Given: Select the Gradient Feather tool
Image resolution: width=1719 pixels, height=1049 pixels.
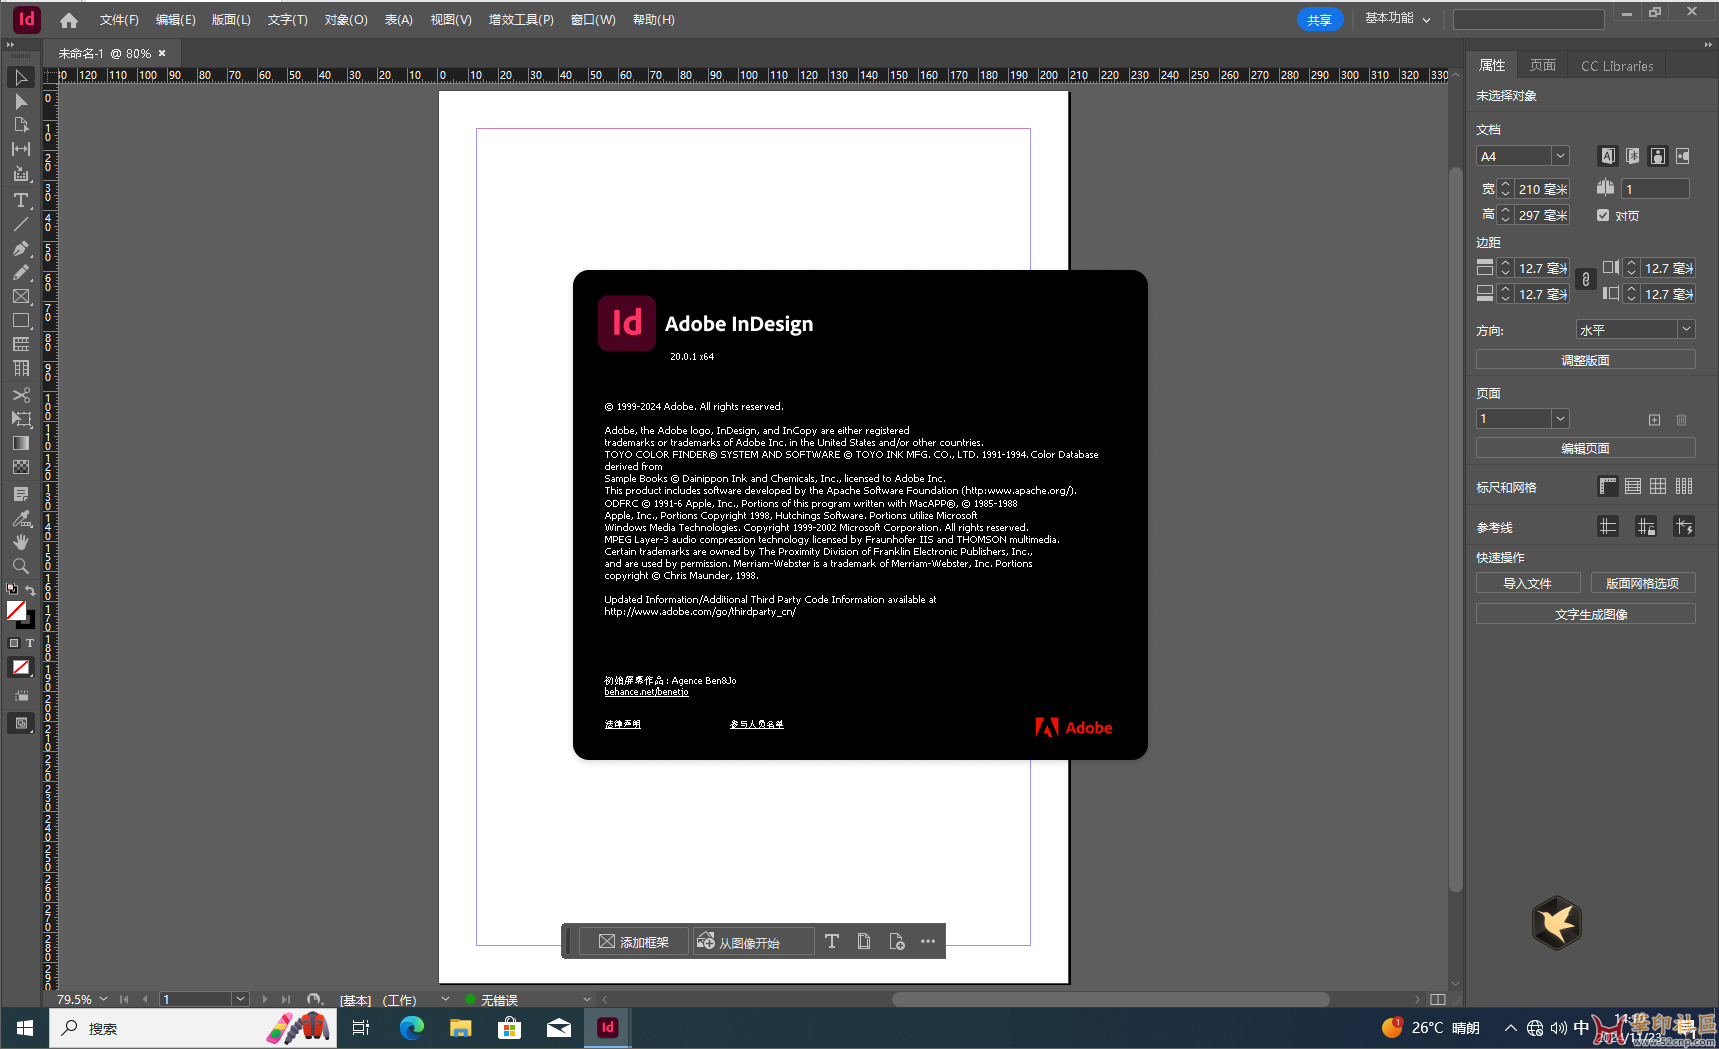Looking at the screenshot, I should 21,467.
